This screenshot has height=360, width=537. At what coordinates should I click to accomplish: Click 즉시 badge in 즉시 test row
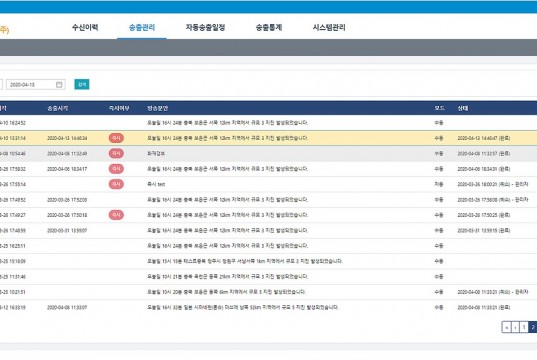coord(116,184)
